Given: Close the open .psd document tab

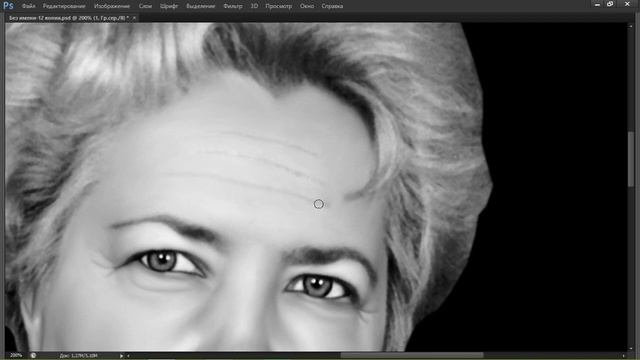Looking at the screenshot, I should click(x=134, y=18).
